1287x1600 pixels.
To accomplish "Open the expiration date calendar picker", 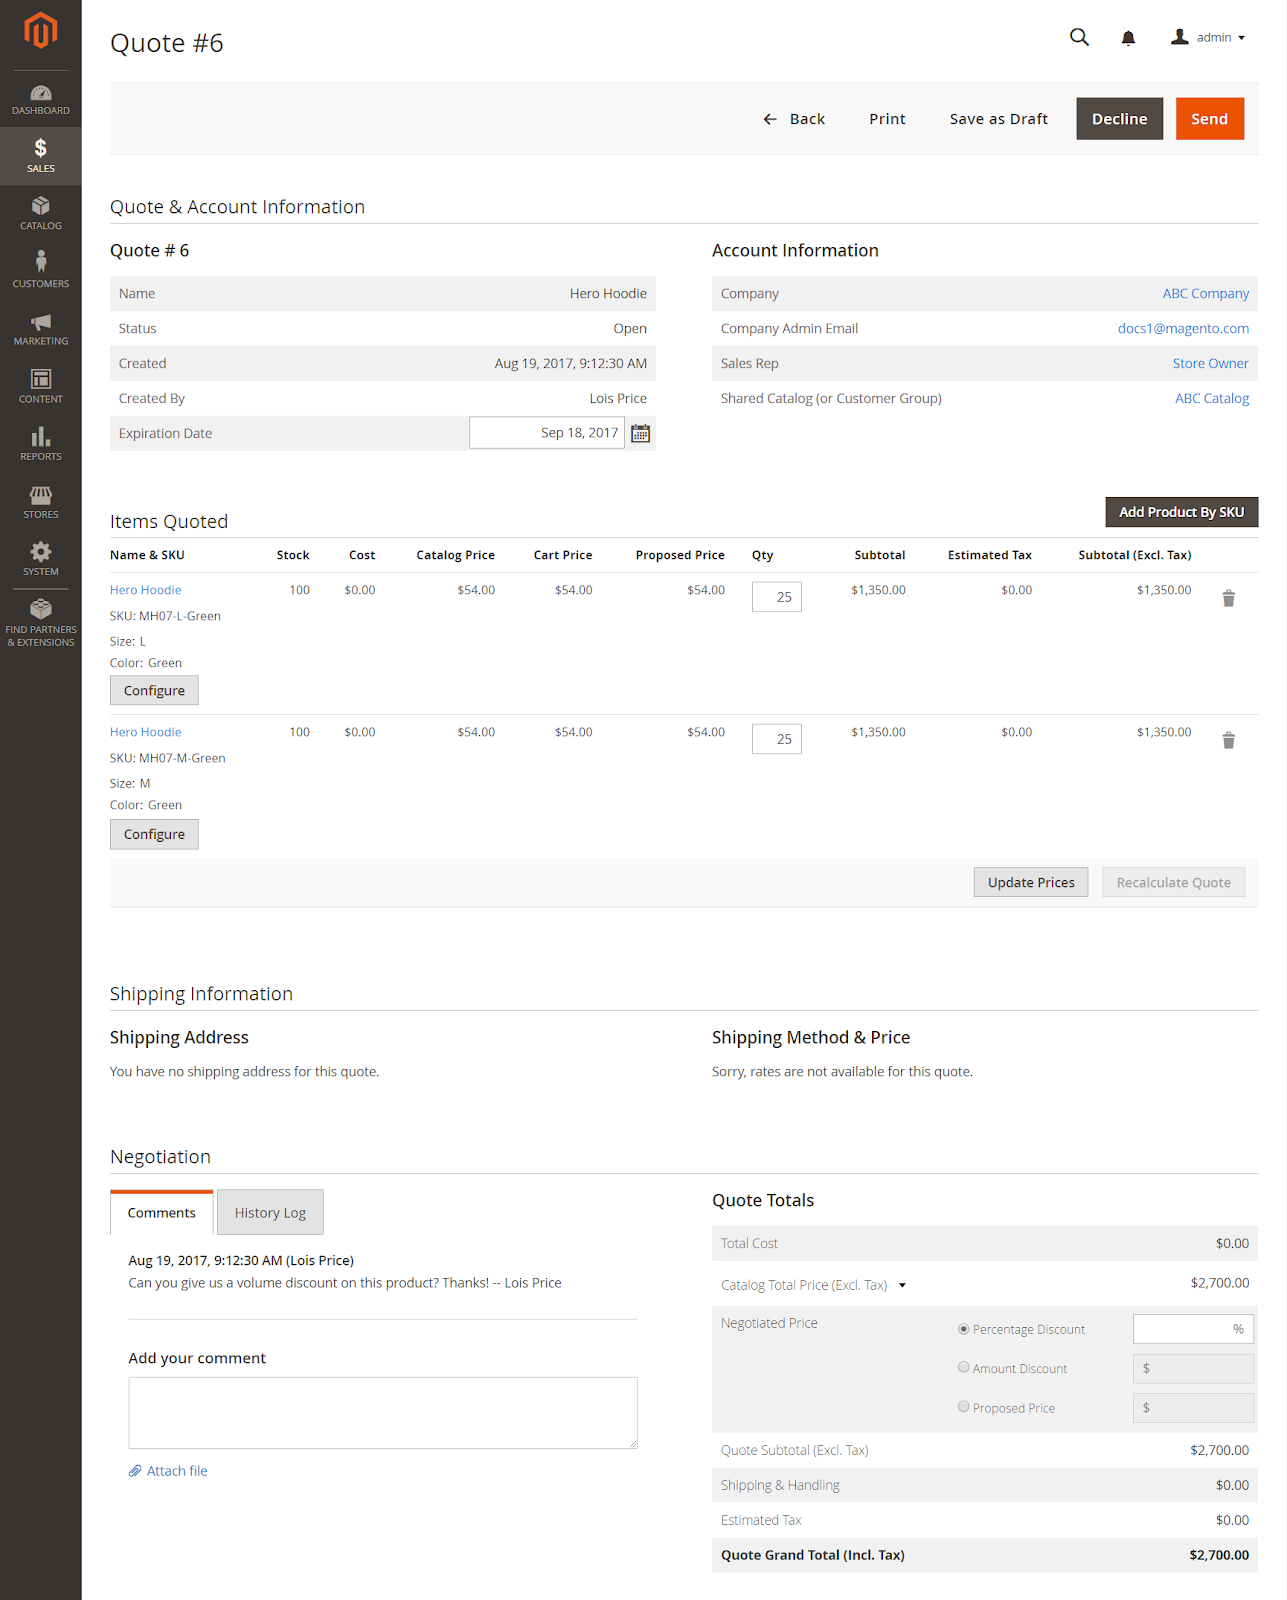I will tap(641, 433).
